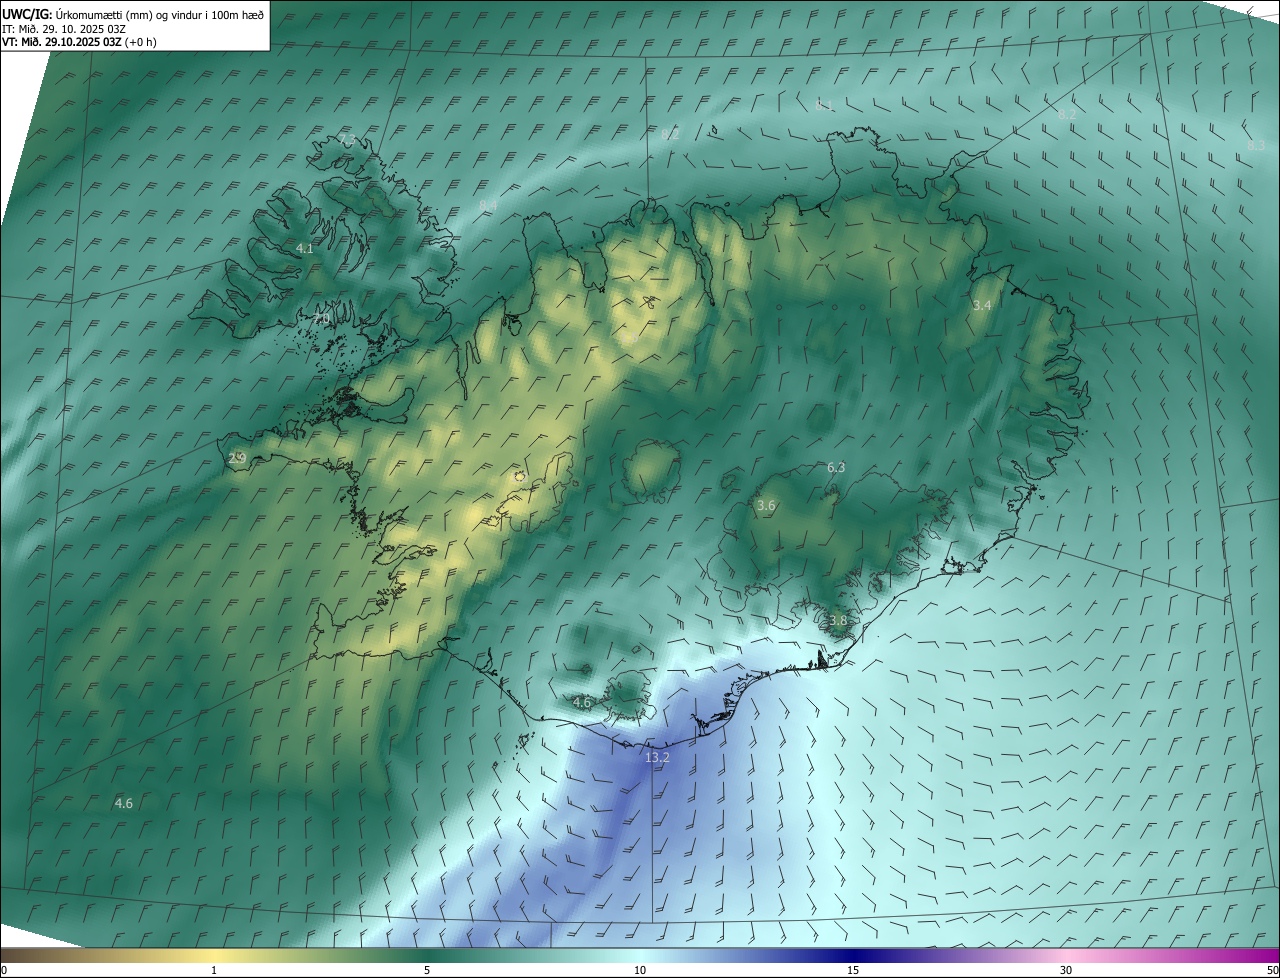The image size is (1280, 978).
Task: Select the 3.8 value label on the map
Action: point(838,620)
